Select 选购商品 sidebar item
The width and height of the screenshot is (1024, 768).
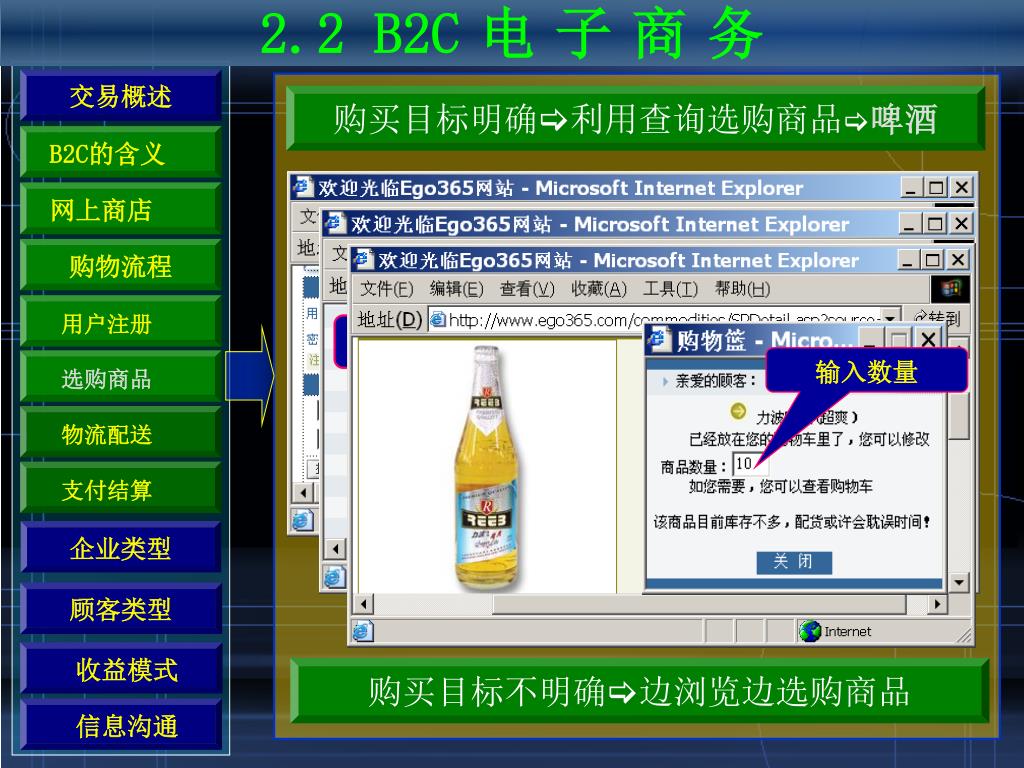pyautogui.click(x=121, y=379)
